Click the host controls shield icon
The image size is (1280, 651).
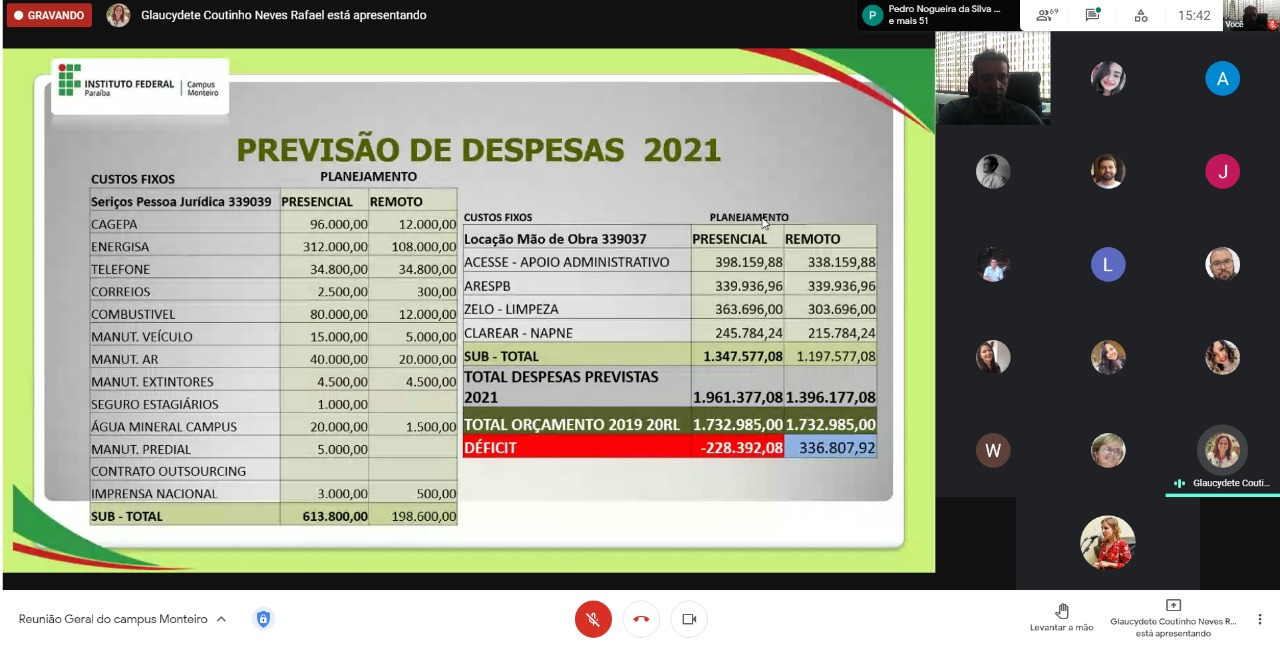pyautogui.click(x=263, y=619)
